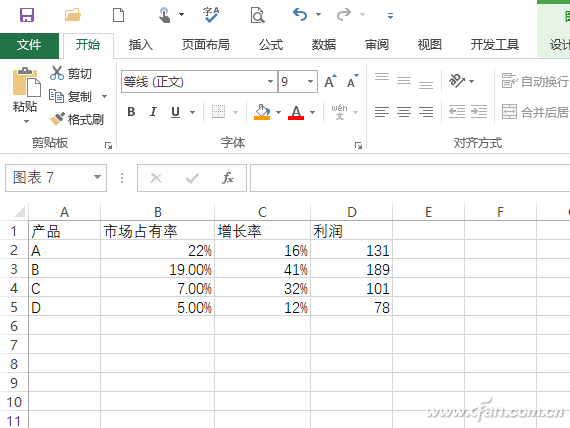Apply cell borders icon
570x428 pixels.
(x=218, y=112)
